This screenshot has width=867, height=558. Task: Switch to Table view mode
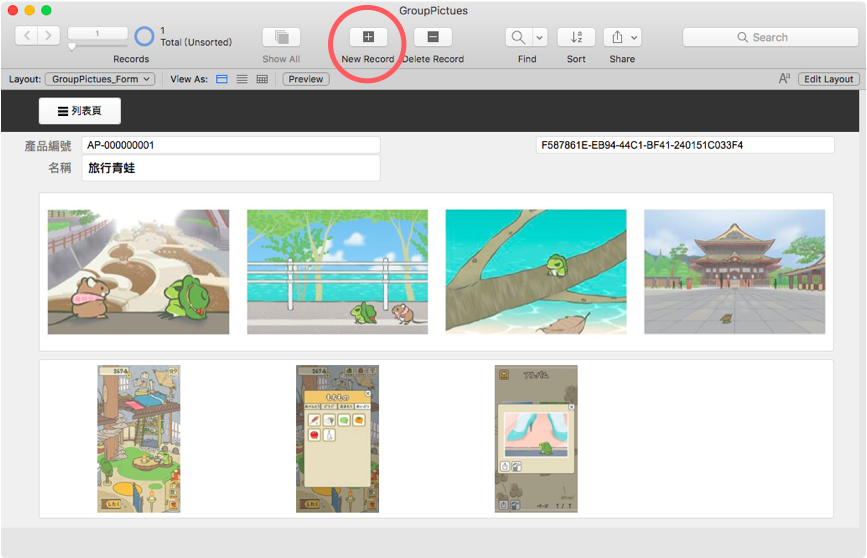[262, 79]
